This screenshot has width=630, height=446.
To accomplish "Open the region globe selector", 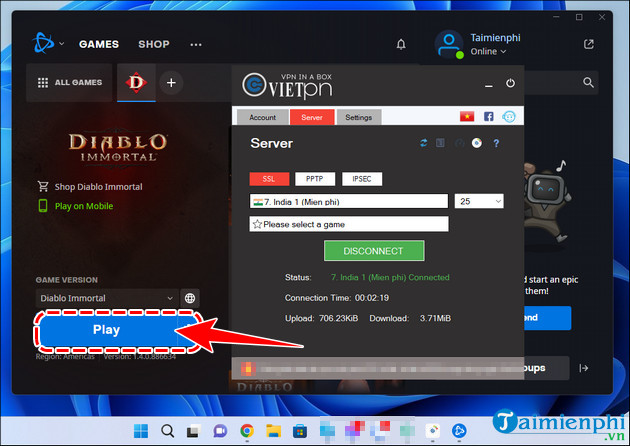I will pyautogui.click(x=190, y=298).
